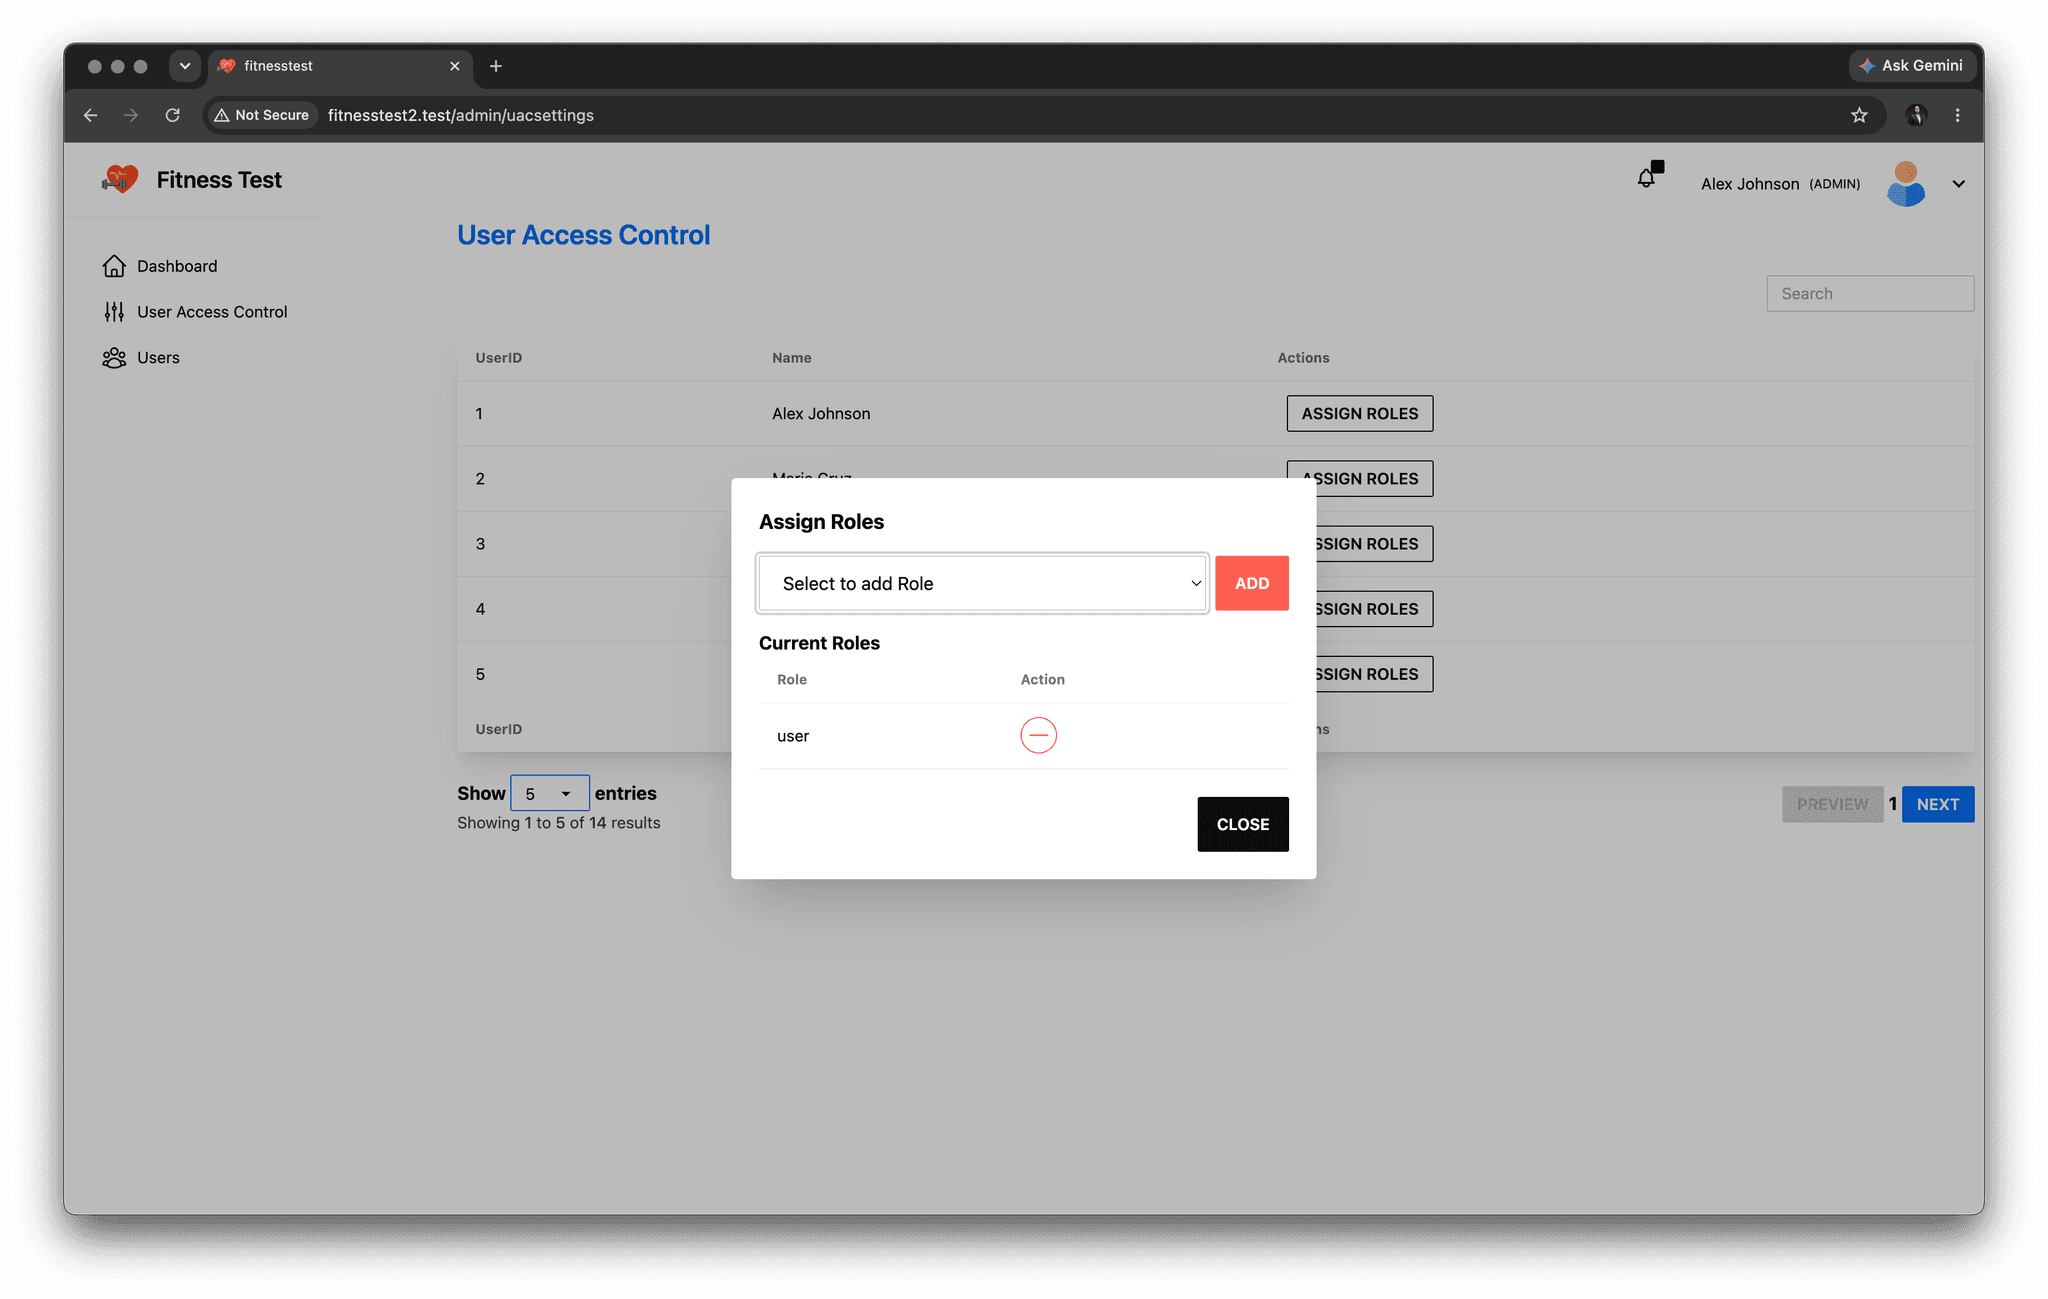Open a new browser tab

click(496, 66)
